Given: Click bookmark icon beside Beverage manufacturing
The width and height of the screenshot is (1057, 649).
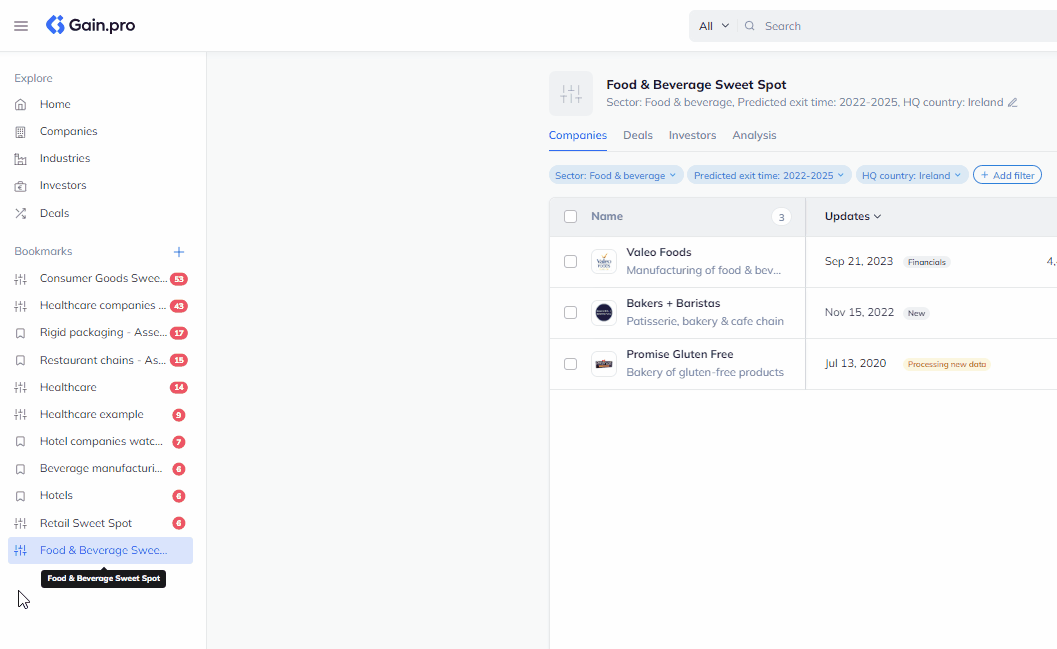Looking at the screenshot, I should click(x=20, y=468).
